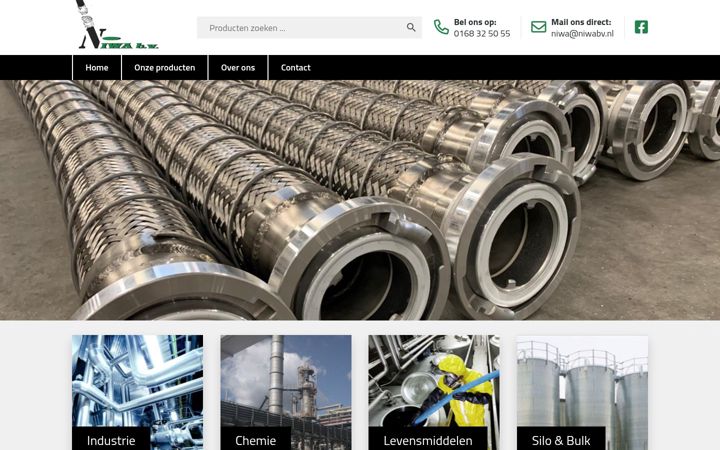Click the metal hoses hero banner image
The width and height of the screenshot is (720, 450).
[x=360, y=200]
